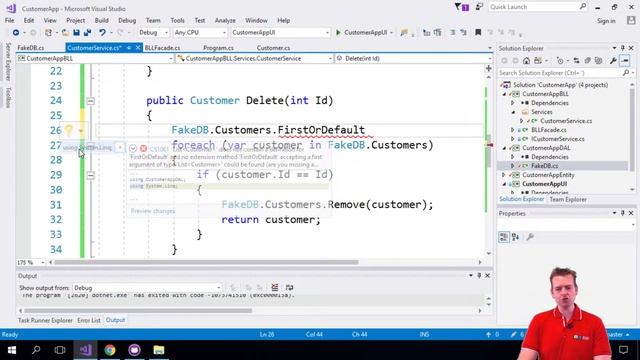The image size is (640, 360).
Task: Toggle auto-hide pin on Properties panel
Action: pos(623,213)
